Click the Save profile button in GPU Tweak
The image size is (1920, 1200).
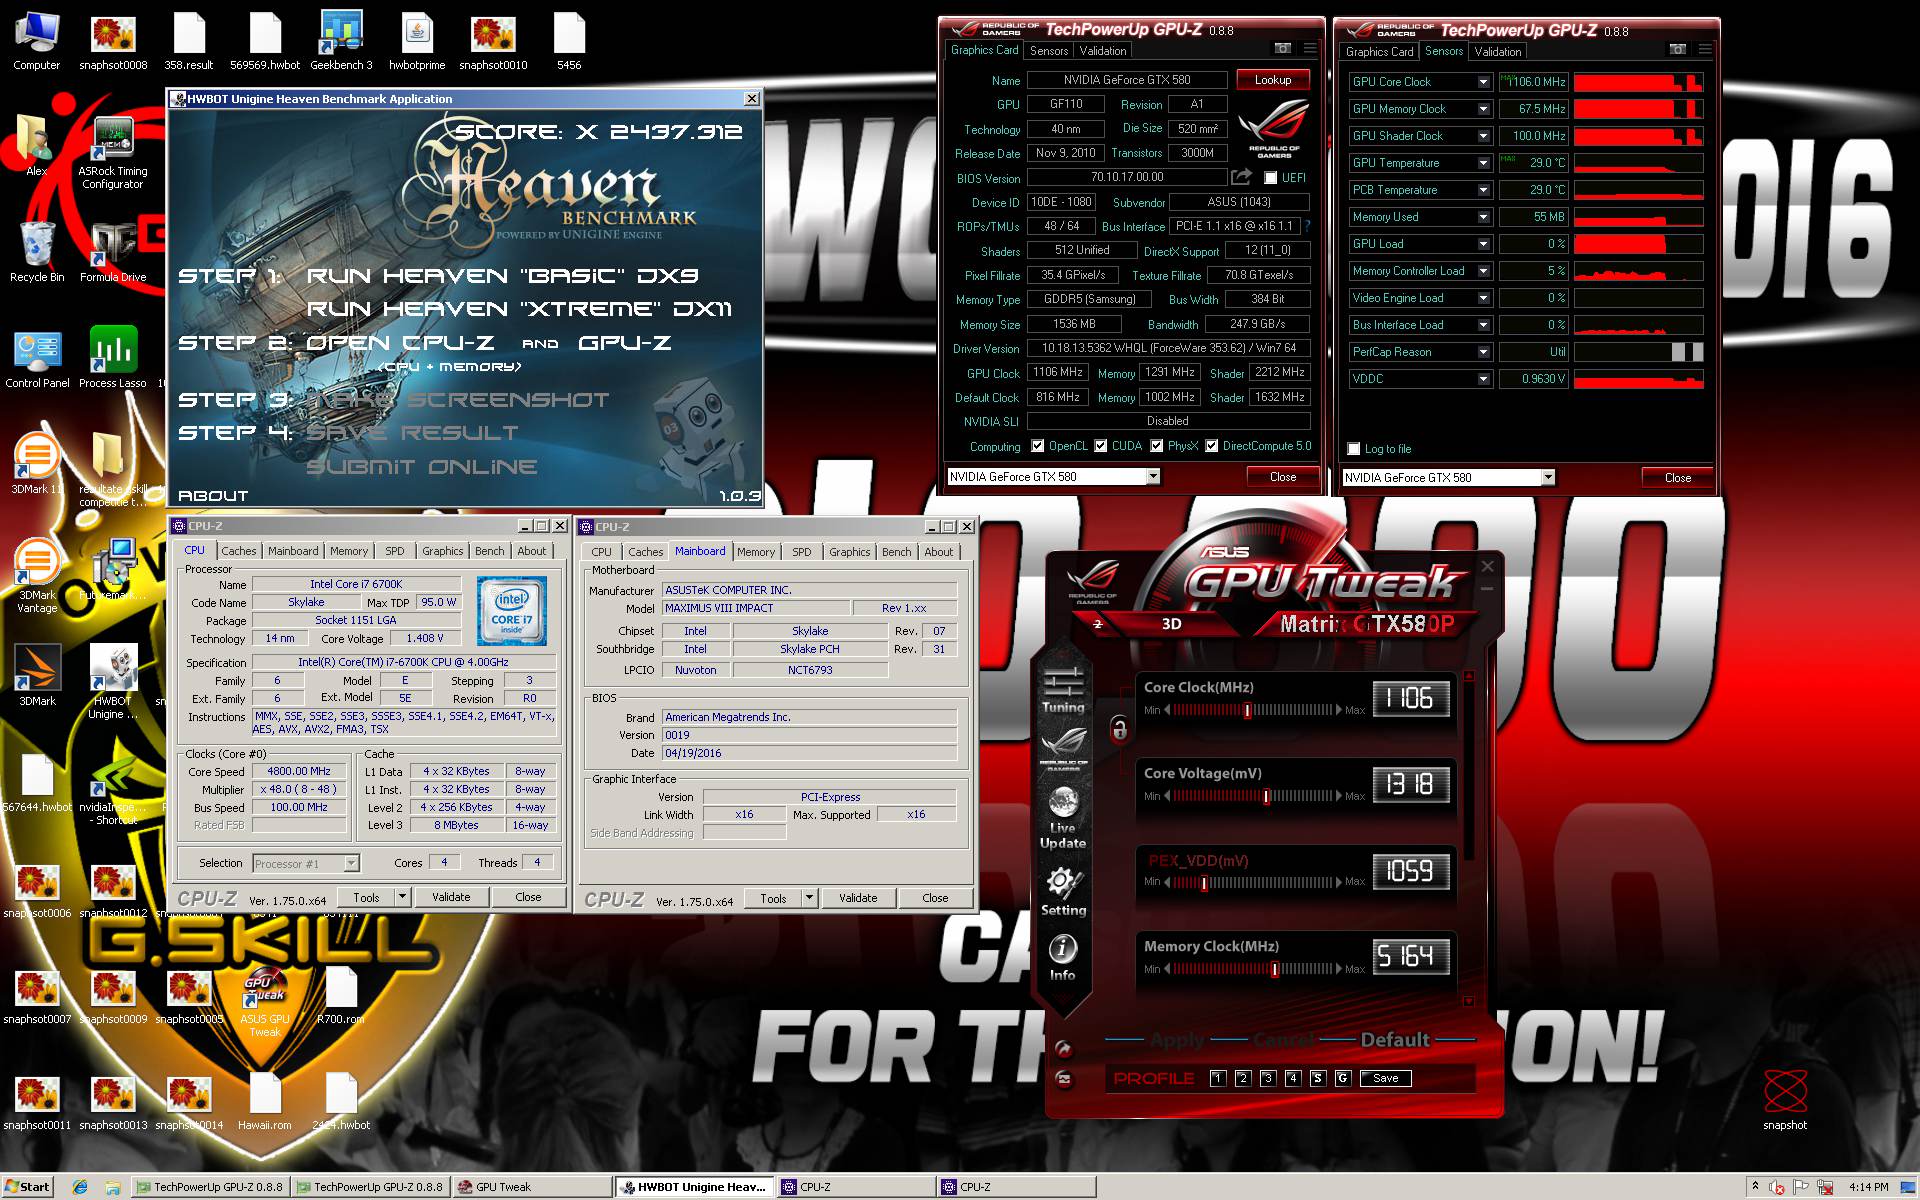coord(1386,1078)
